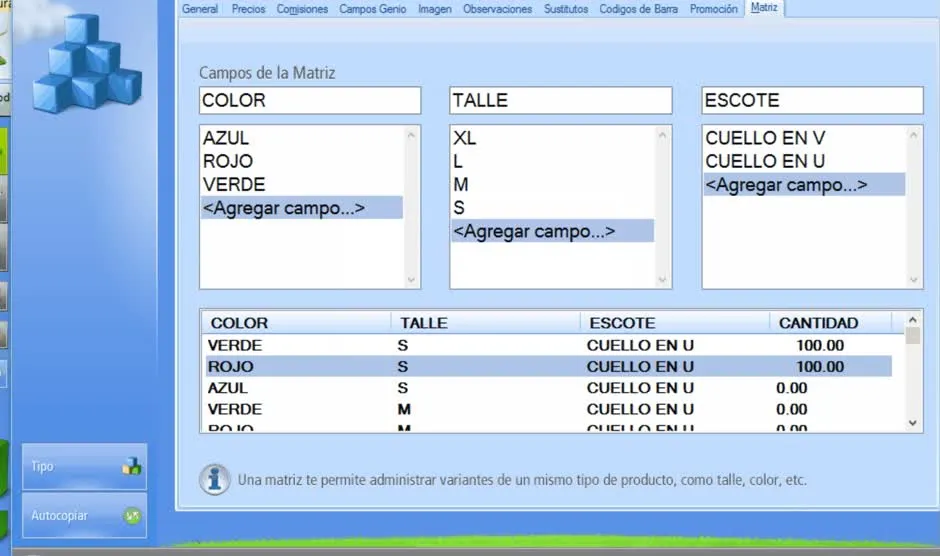This screenshot has width=940, height=556.
Task: Switch to Campos Genio tab
Action: (x=372, y=9)
